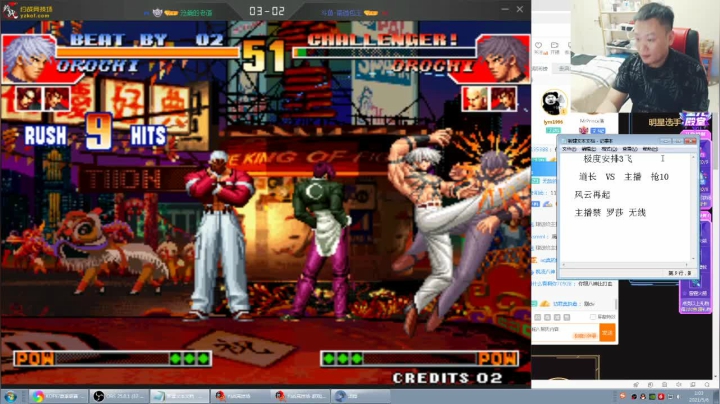Open 格式 menu in Notepad
The width and height of the screenshot is (720, 404).
(x=609, y=149)
